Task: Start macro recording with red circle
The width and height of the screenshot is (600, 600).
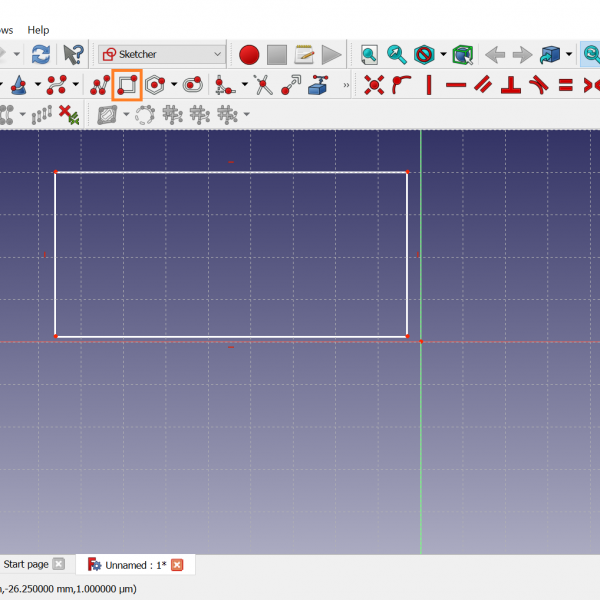Action: tap(249, 54)
